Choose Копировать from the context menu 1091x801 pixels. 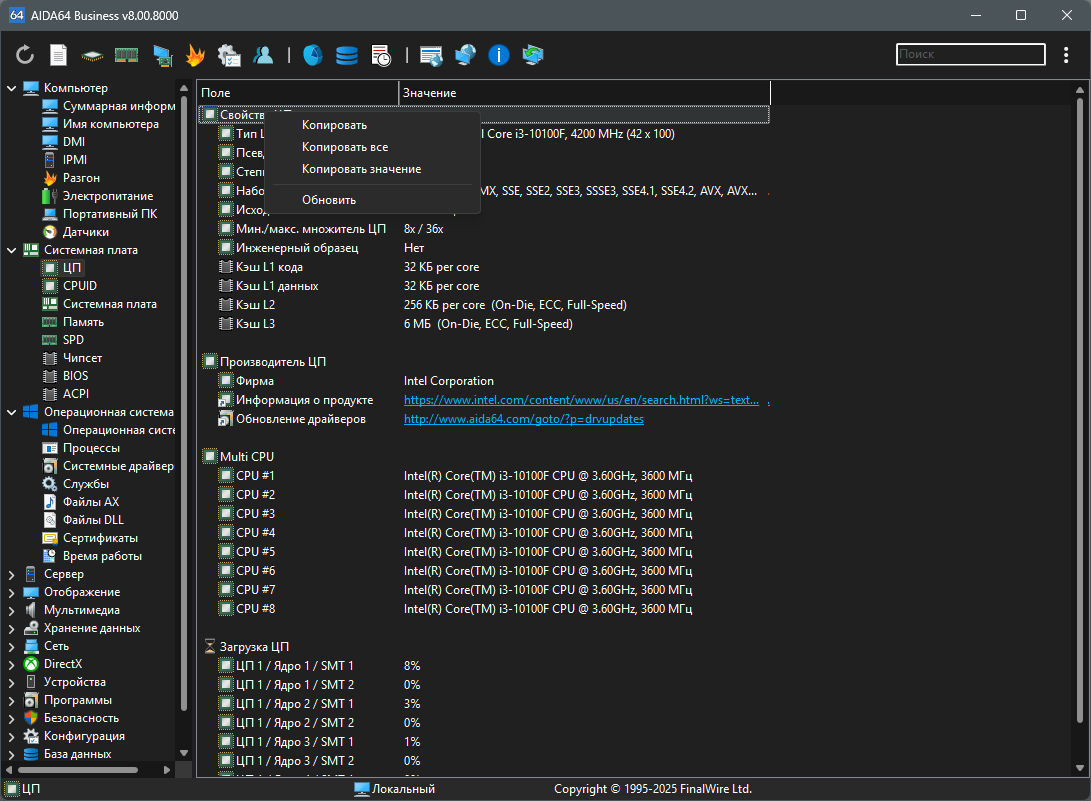click(373, 125)
